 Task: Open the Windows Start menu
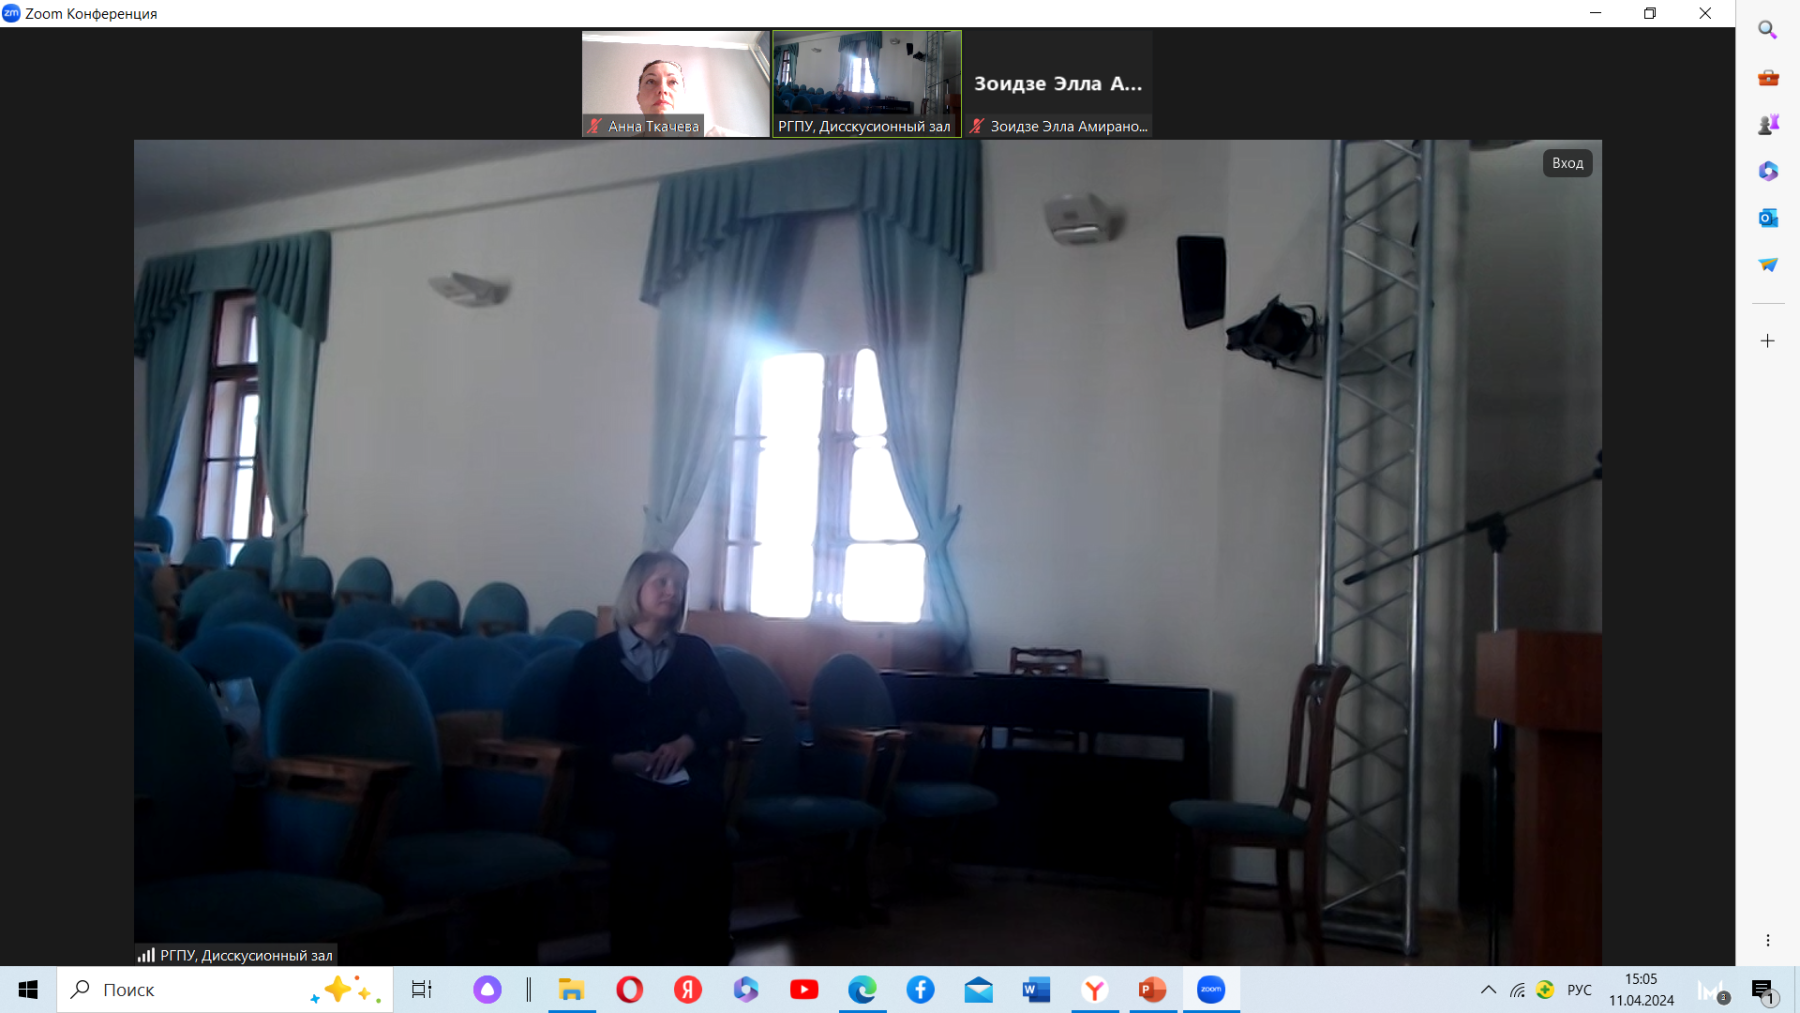pos(28,990)
